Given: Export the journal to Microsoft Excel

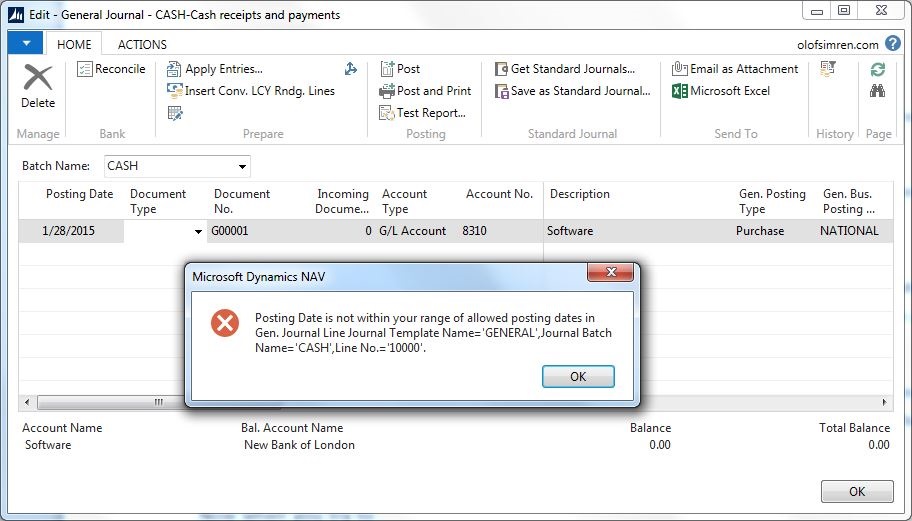Looking at the screenshot, I should tap(721, 91).
